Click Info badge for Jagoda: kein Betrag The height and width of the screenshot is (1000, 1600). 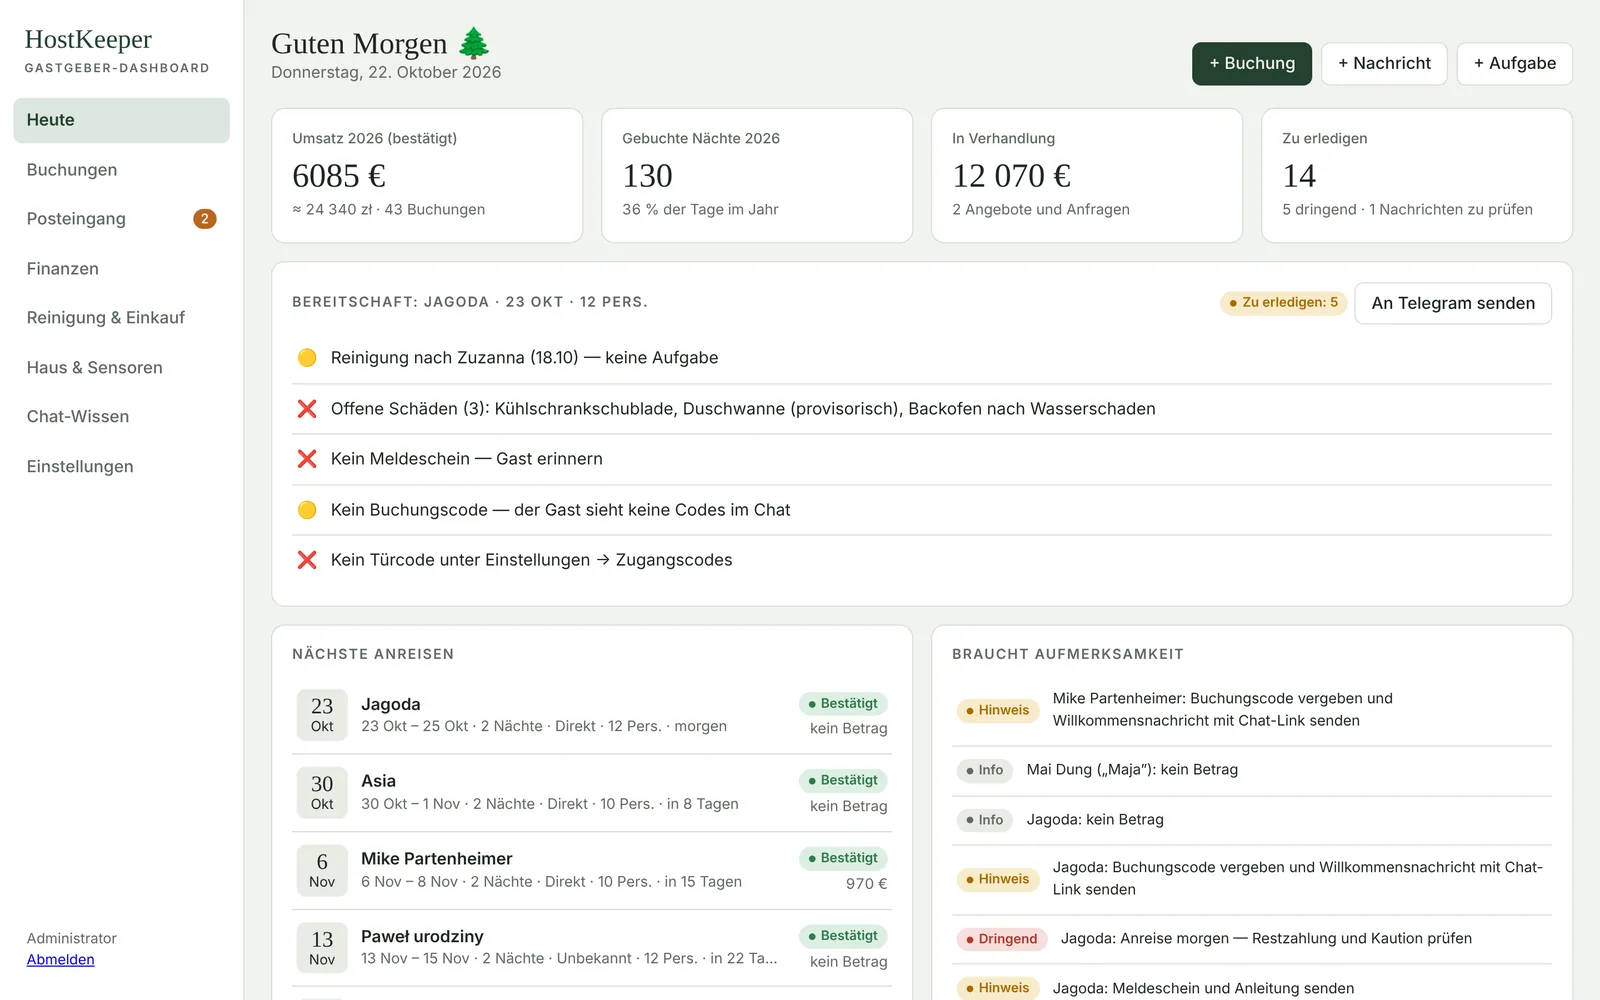point(984,820)
